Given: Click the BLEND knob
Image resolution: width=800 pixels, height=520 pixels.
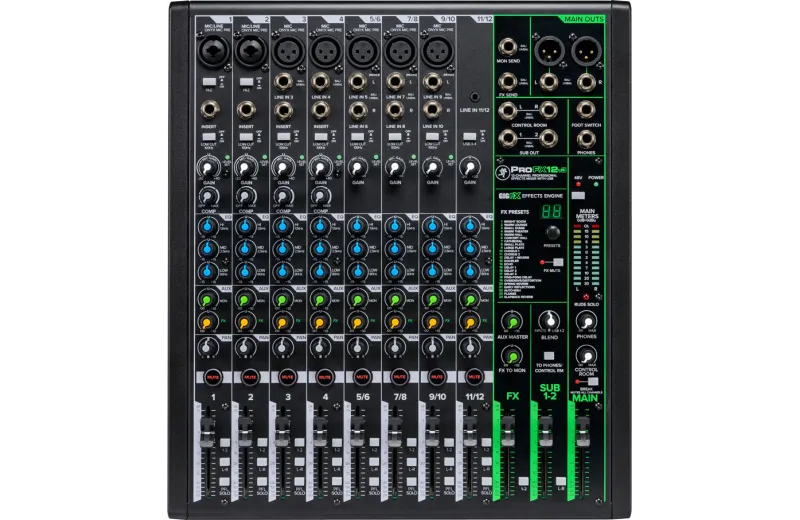Looking at the screenshot, I should pos(549,321).
